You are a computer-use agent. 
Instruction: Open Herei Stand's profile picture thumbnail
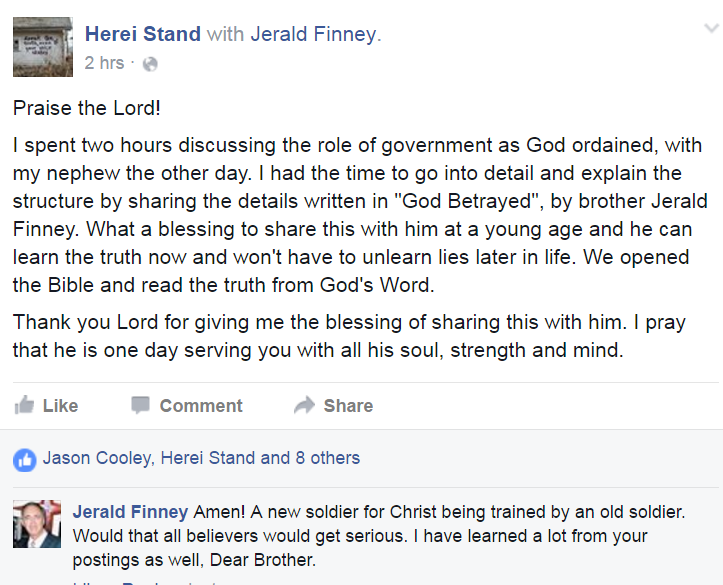click(x=42, y=46)
